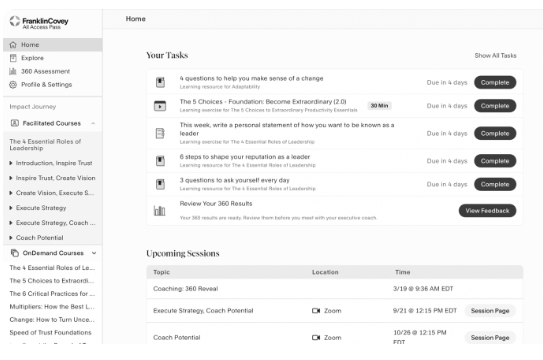Expand the Coach Potential module
The width and height of the screenshot is (543, 360).
click(x=11, y=238)
